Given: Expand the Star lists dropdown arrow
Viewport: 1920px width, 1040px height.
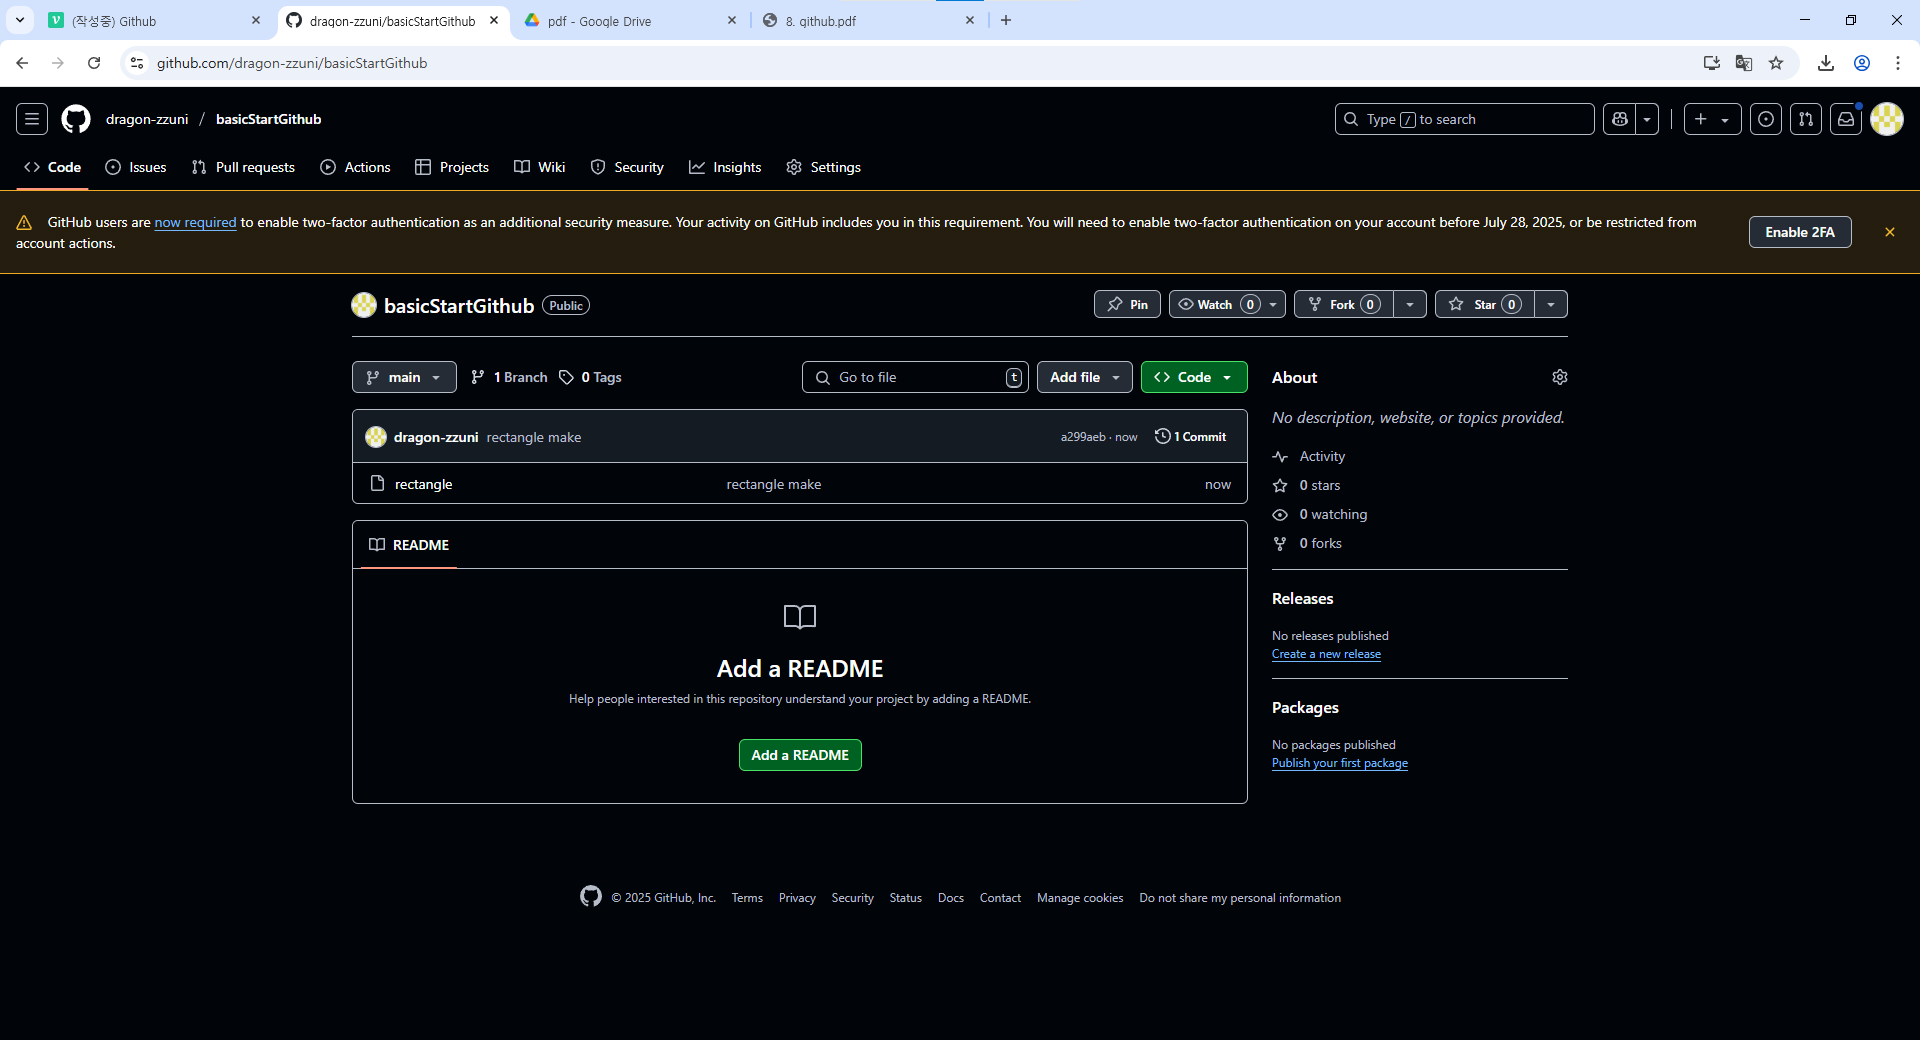Looking at the screenshot, I should (x=1551, y=304).
